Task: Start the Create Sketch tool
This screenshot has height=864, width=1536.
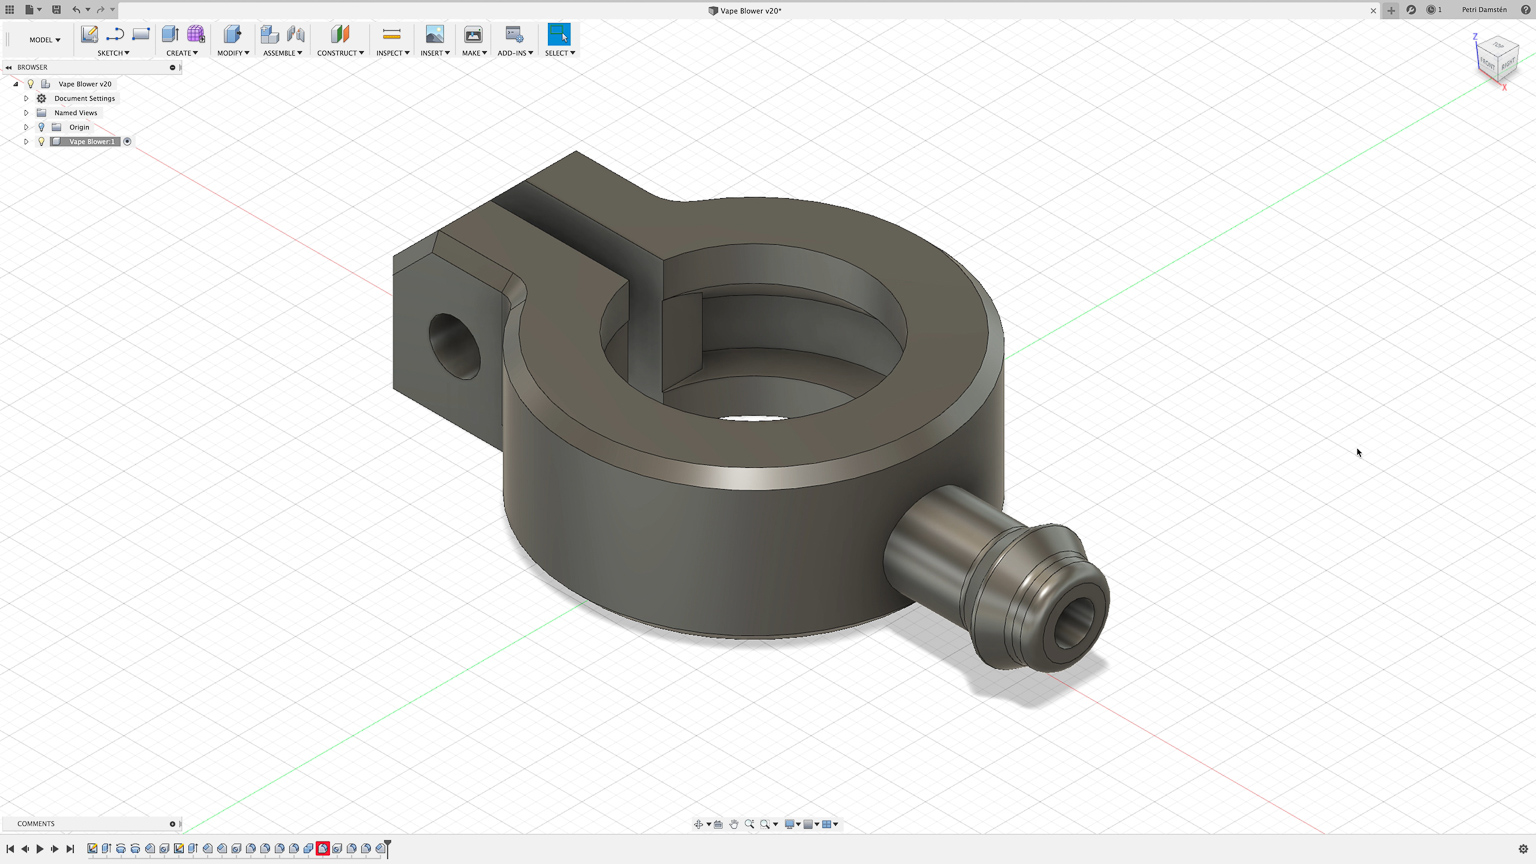Action: 89,35
